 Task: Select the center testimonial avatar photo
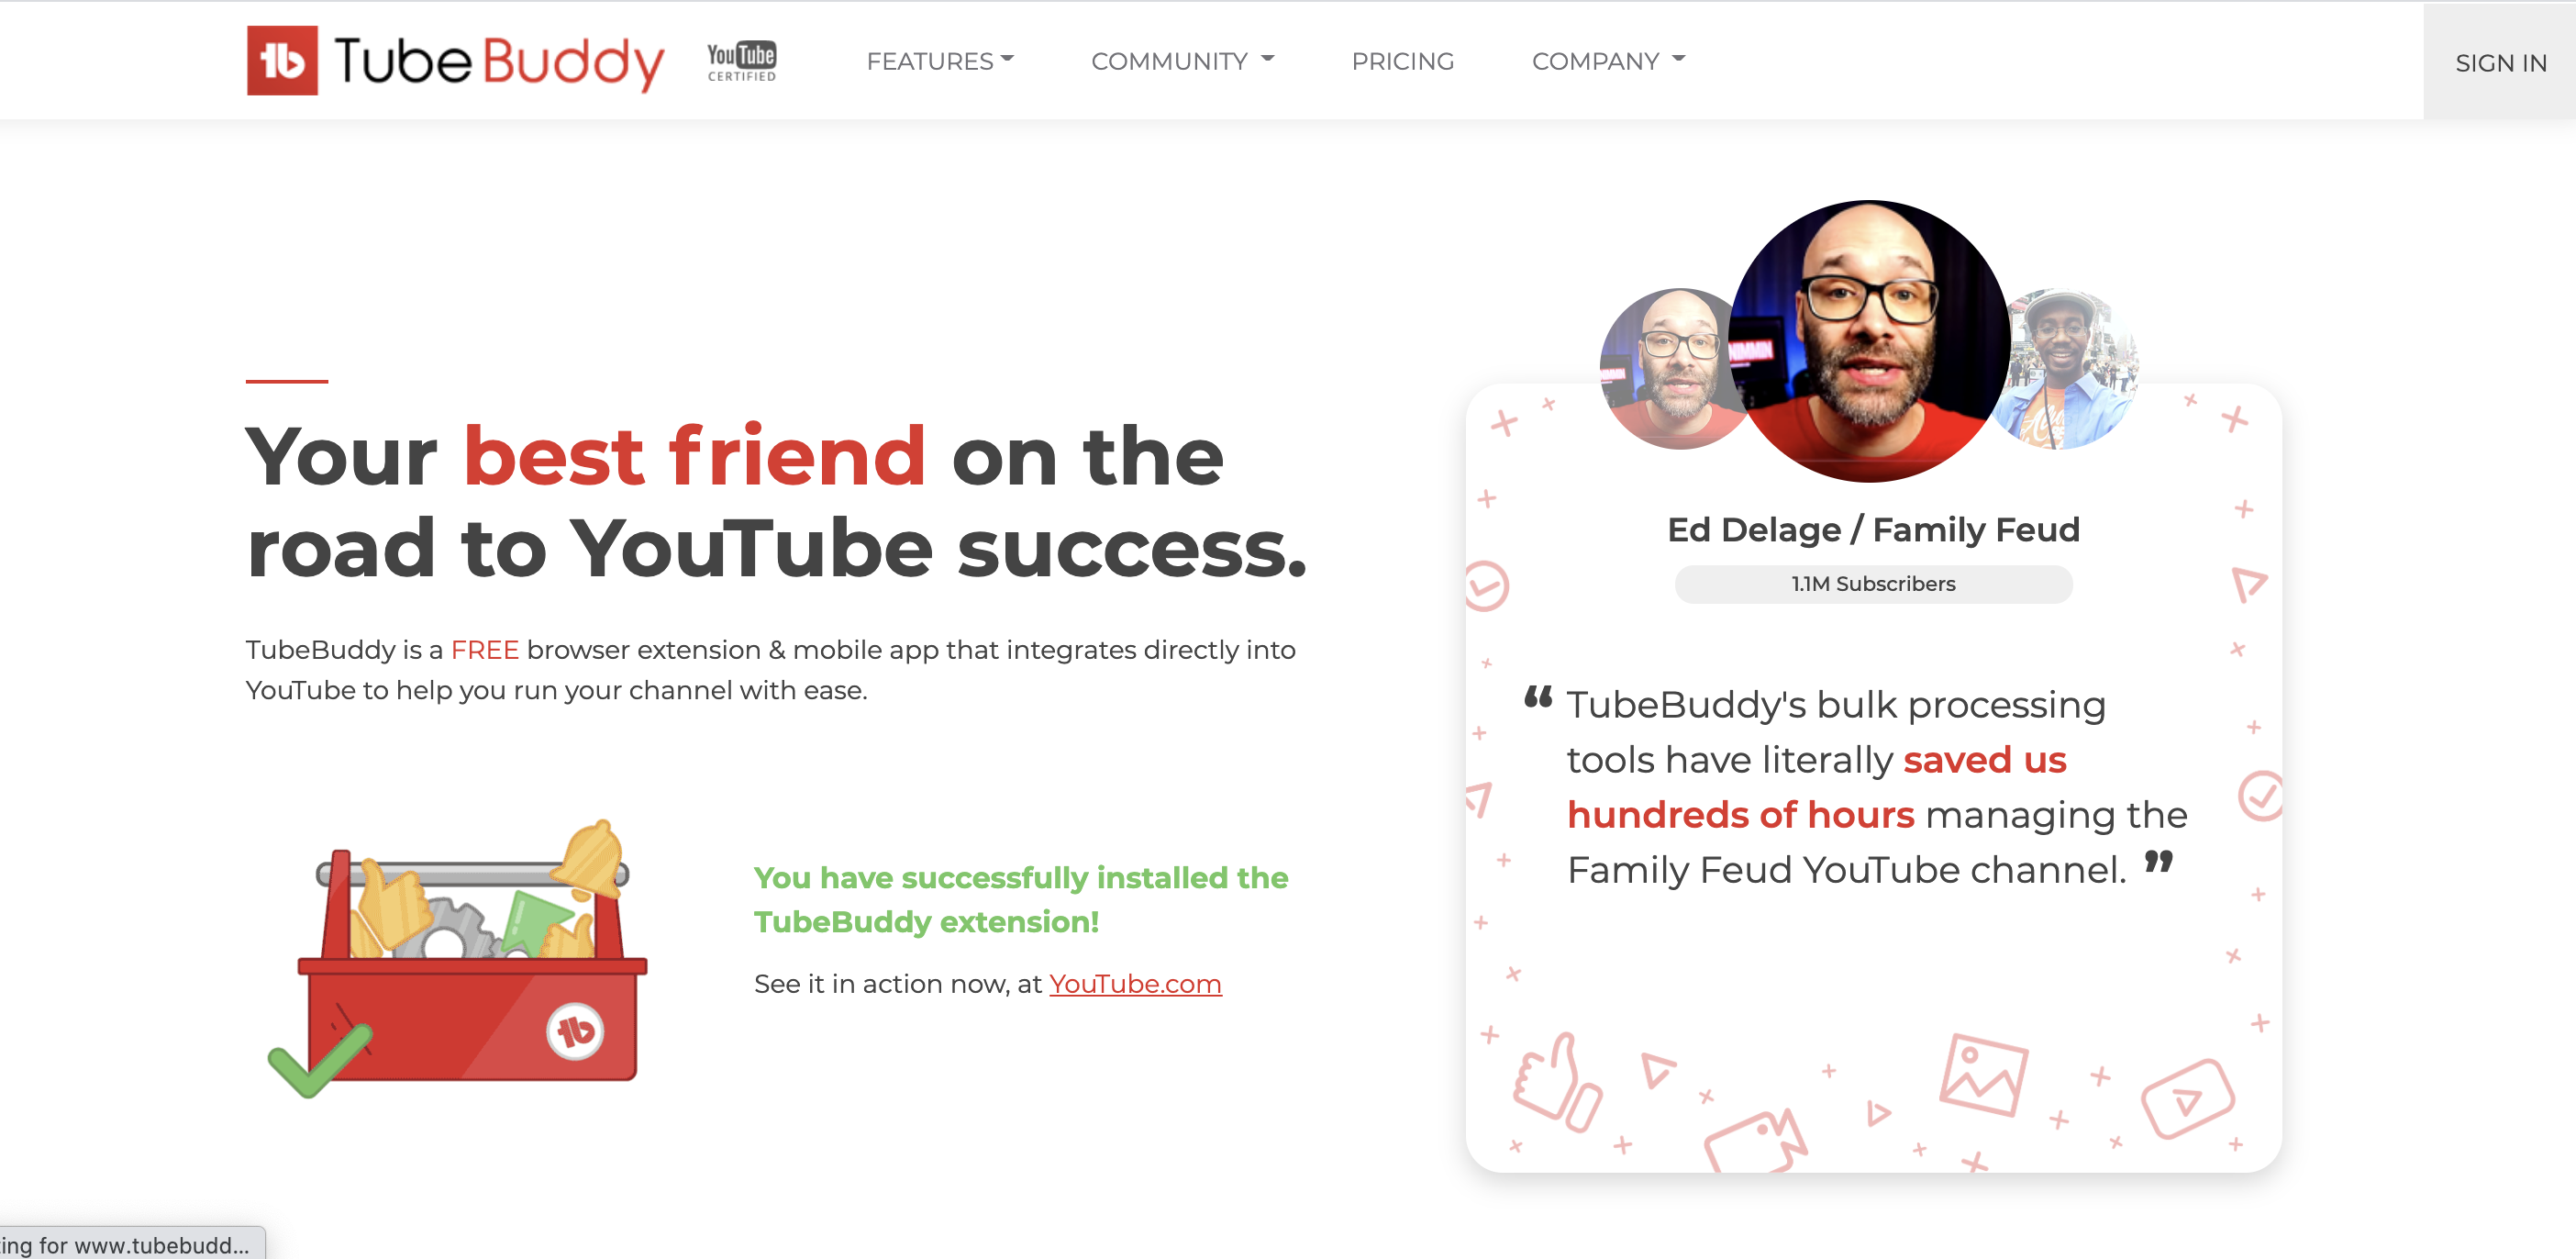coord(1869,341)
